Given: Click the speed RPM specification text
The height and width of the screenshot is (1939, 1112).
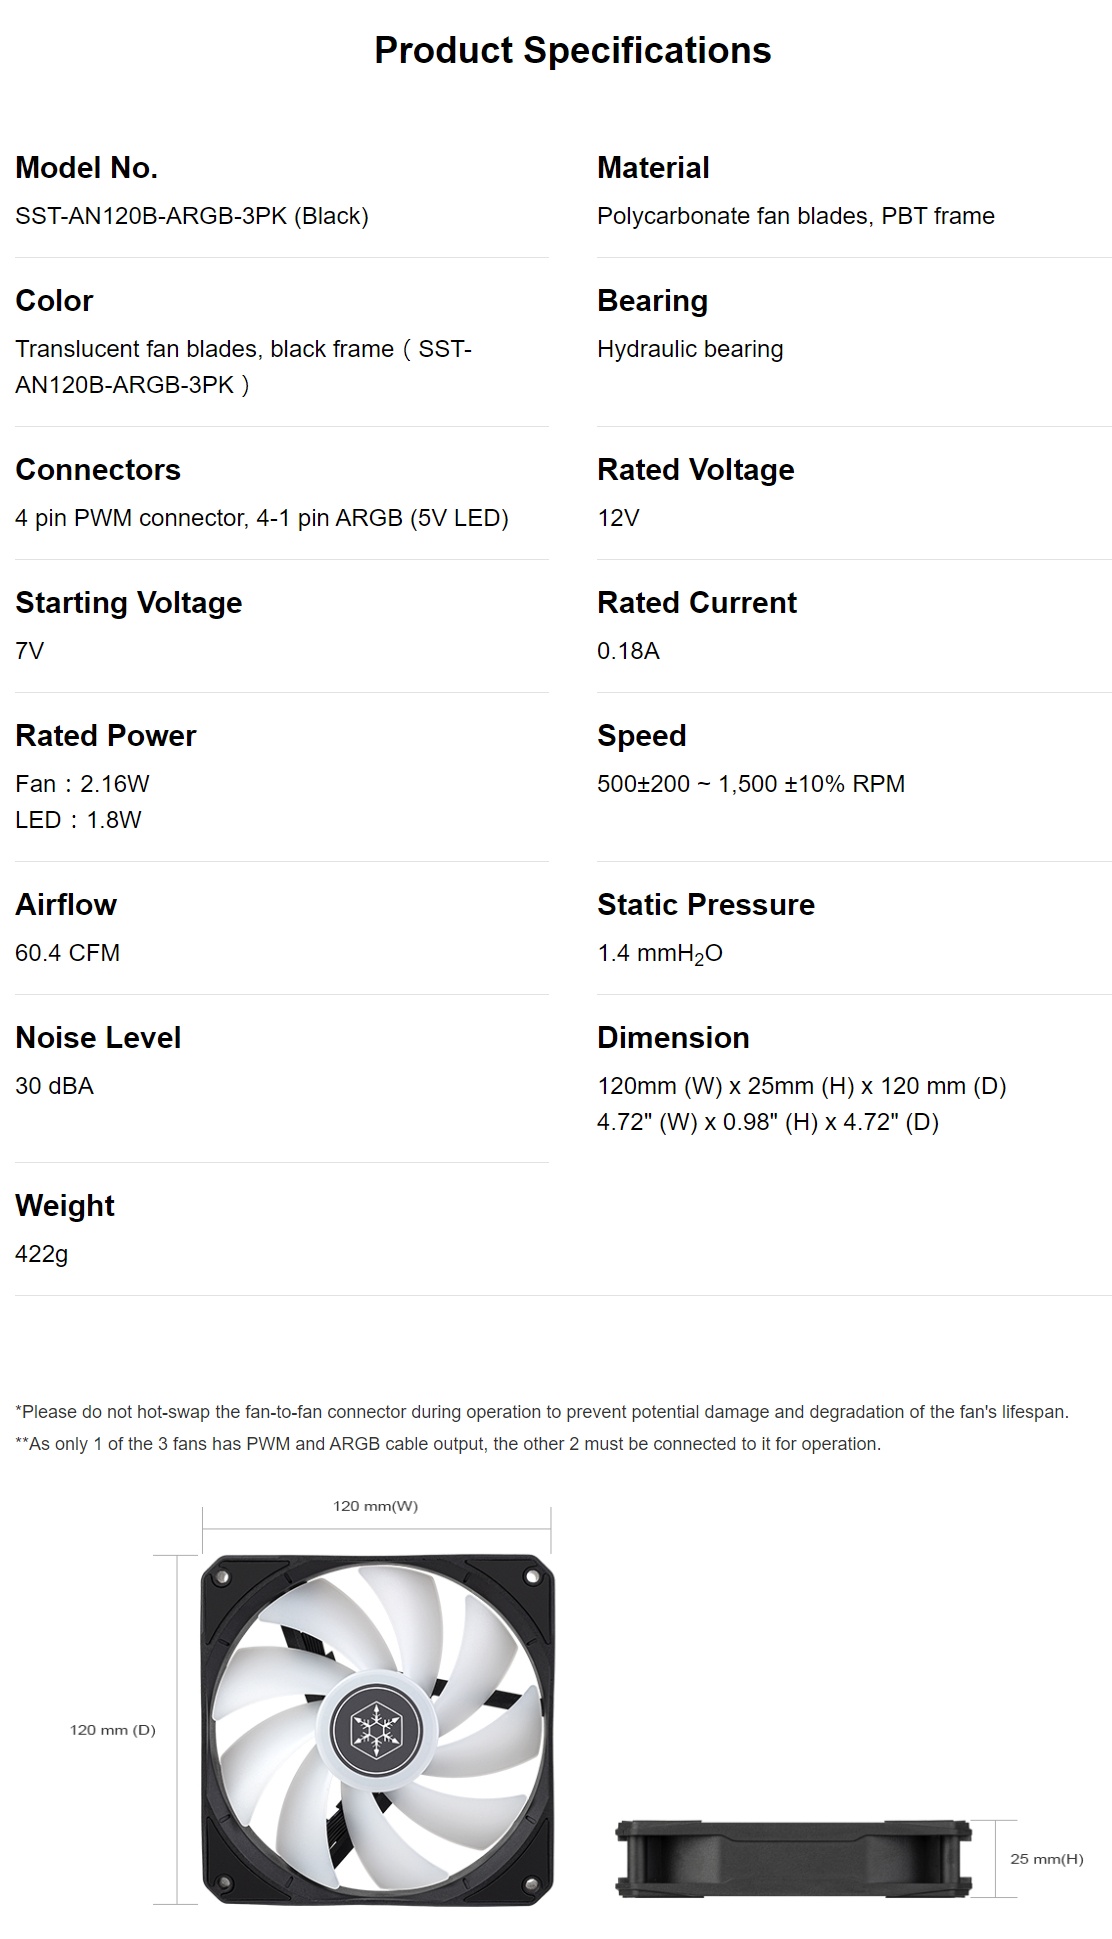Looking at the screenshot, I should (x=751, y=784).
